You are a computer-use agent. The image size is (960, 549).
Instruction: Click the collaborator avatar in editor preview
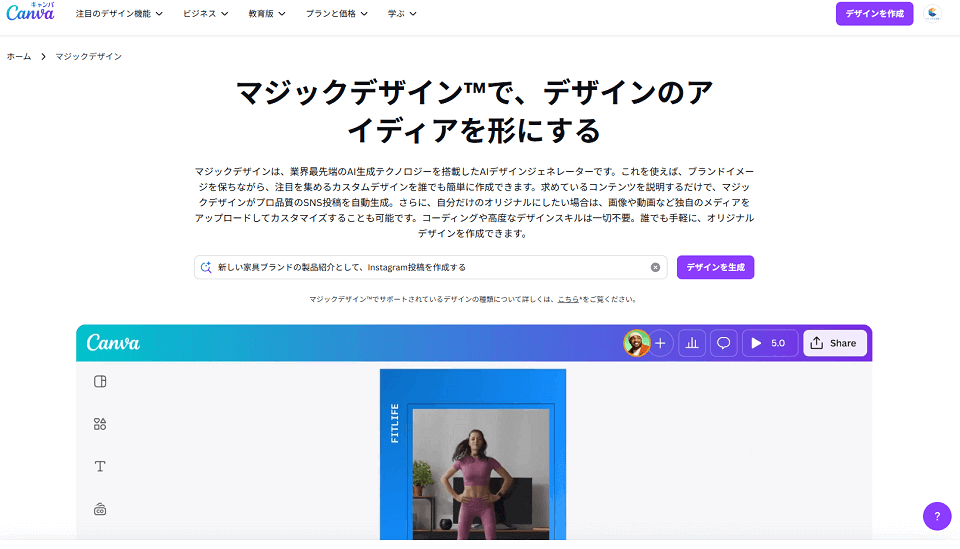636,343
